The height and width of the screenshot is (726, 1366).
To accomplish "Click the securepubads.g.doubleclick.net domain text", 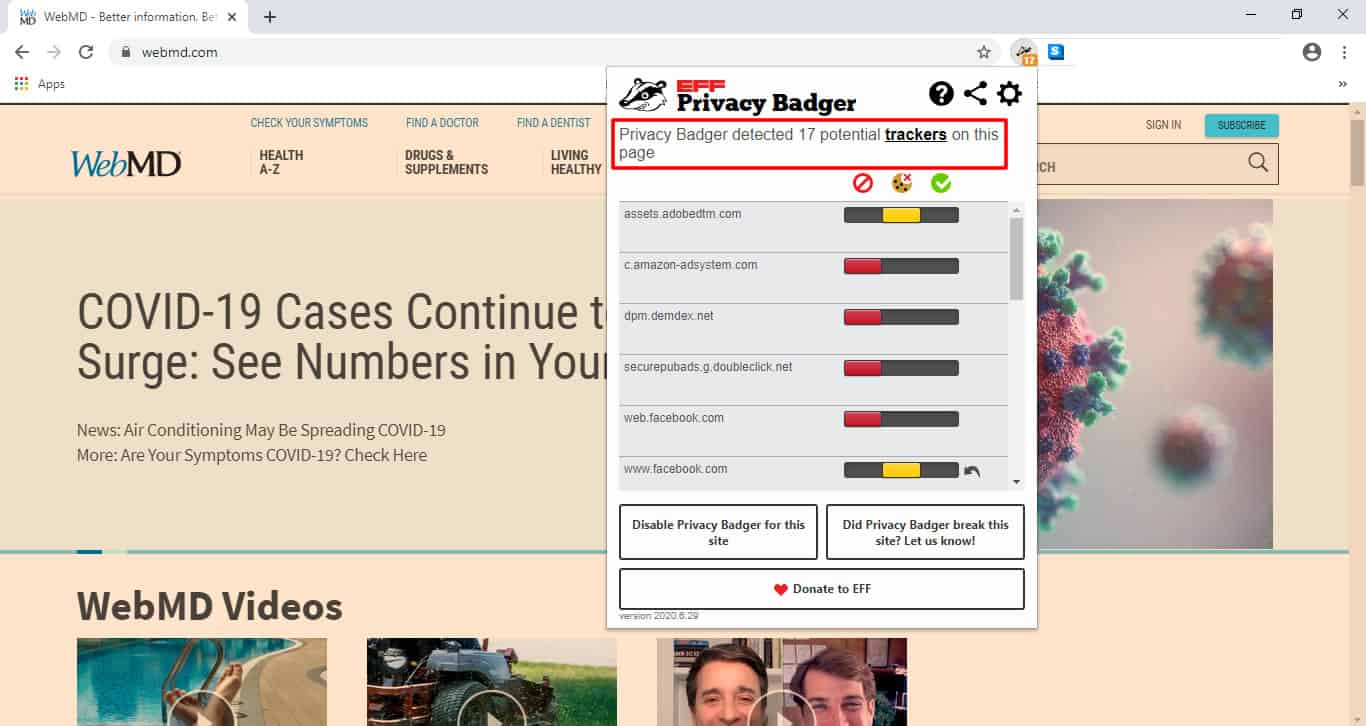I will (708, 367).
